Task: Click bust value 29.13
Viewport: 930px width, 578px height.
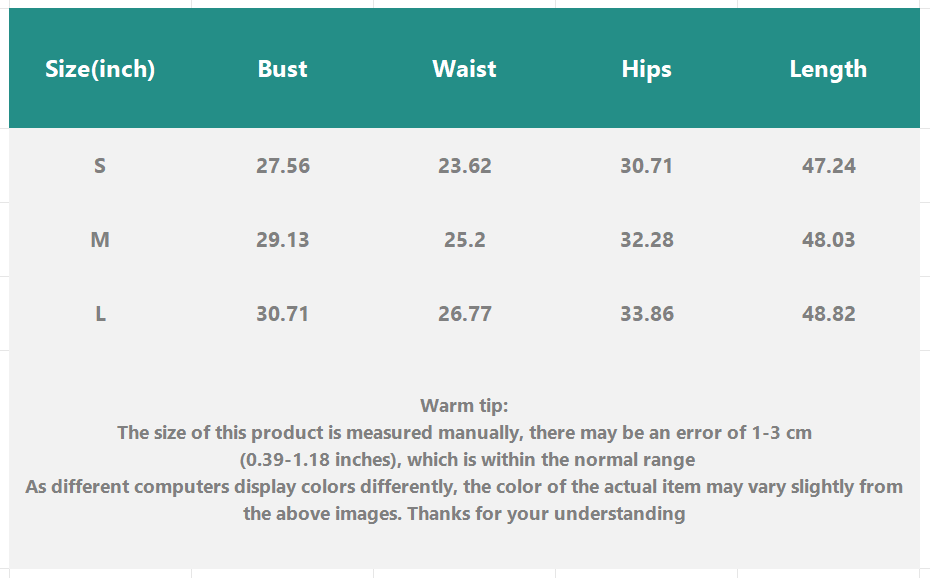Action: pos(283,240)
